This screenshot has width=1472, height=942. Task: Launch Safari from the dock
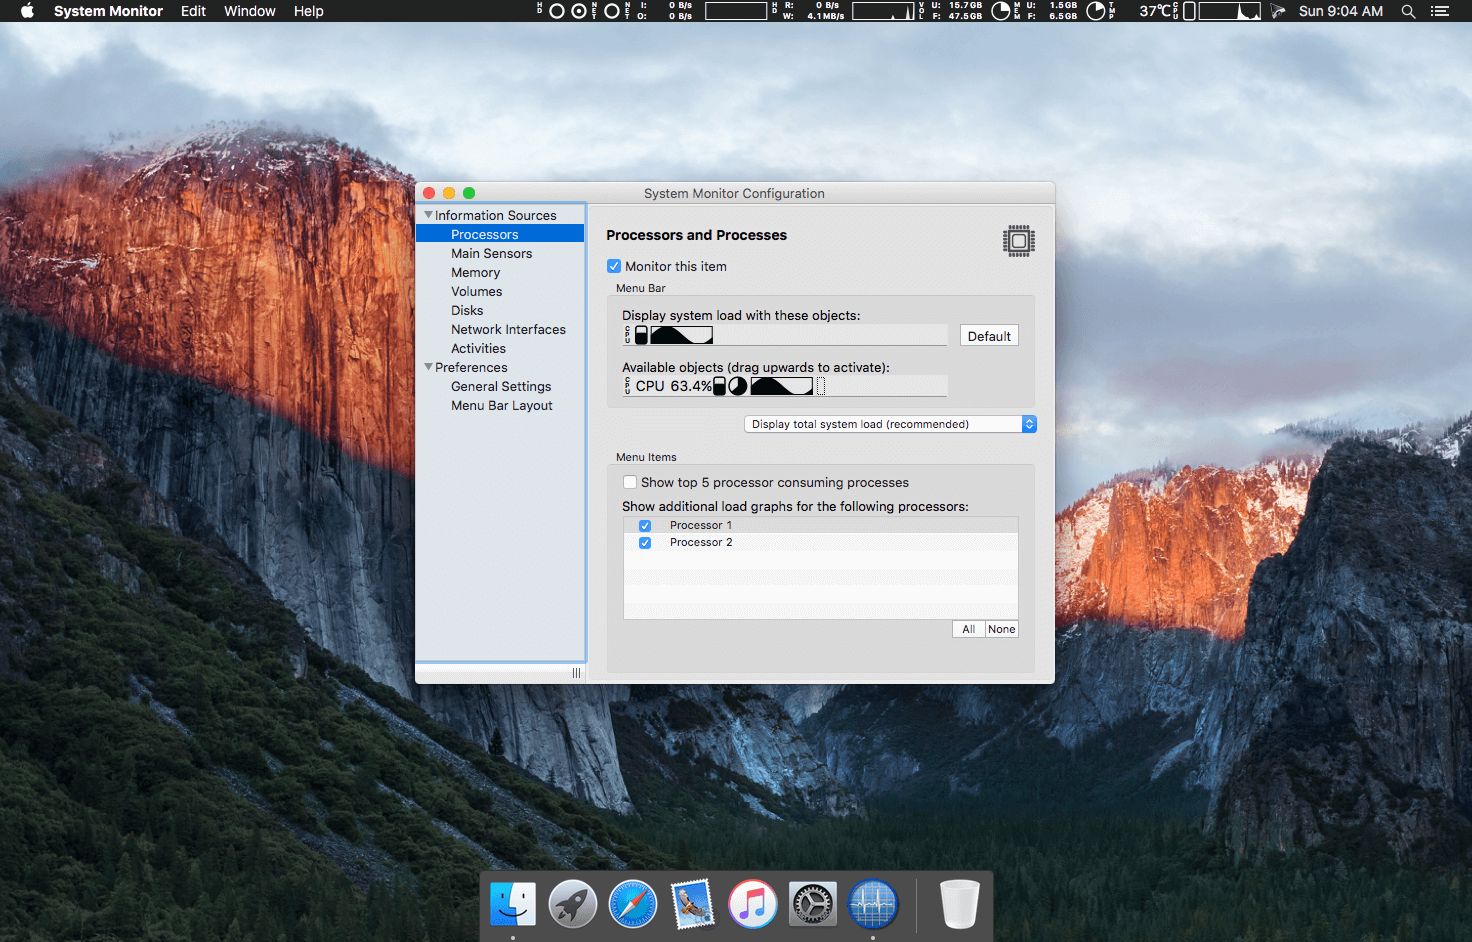(x=633, y=905)
